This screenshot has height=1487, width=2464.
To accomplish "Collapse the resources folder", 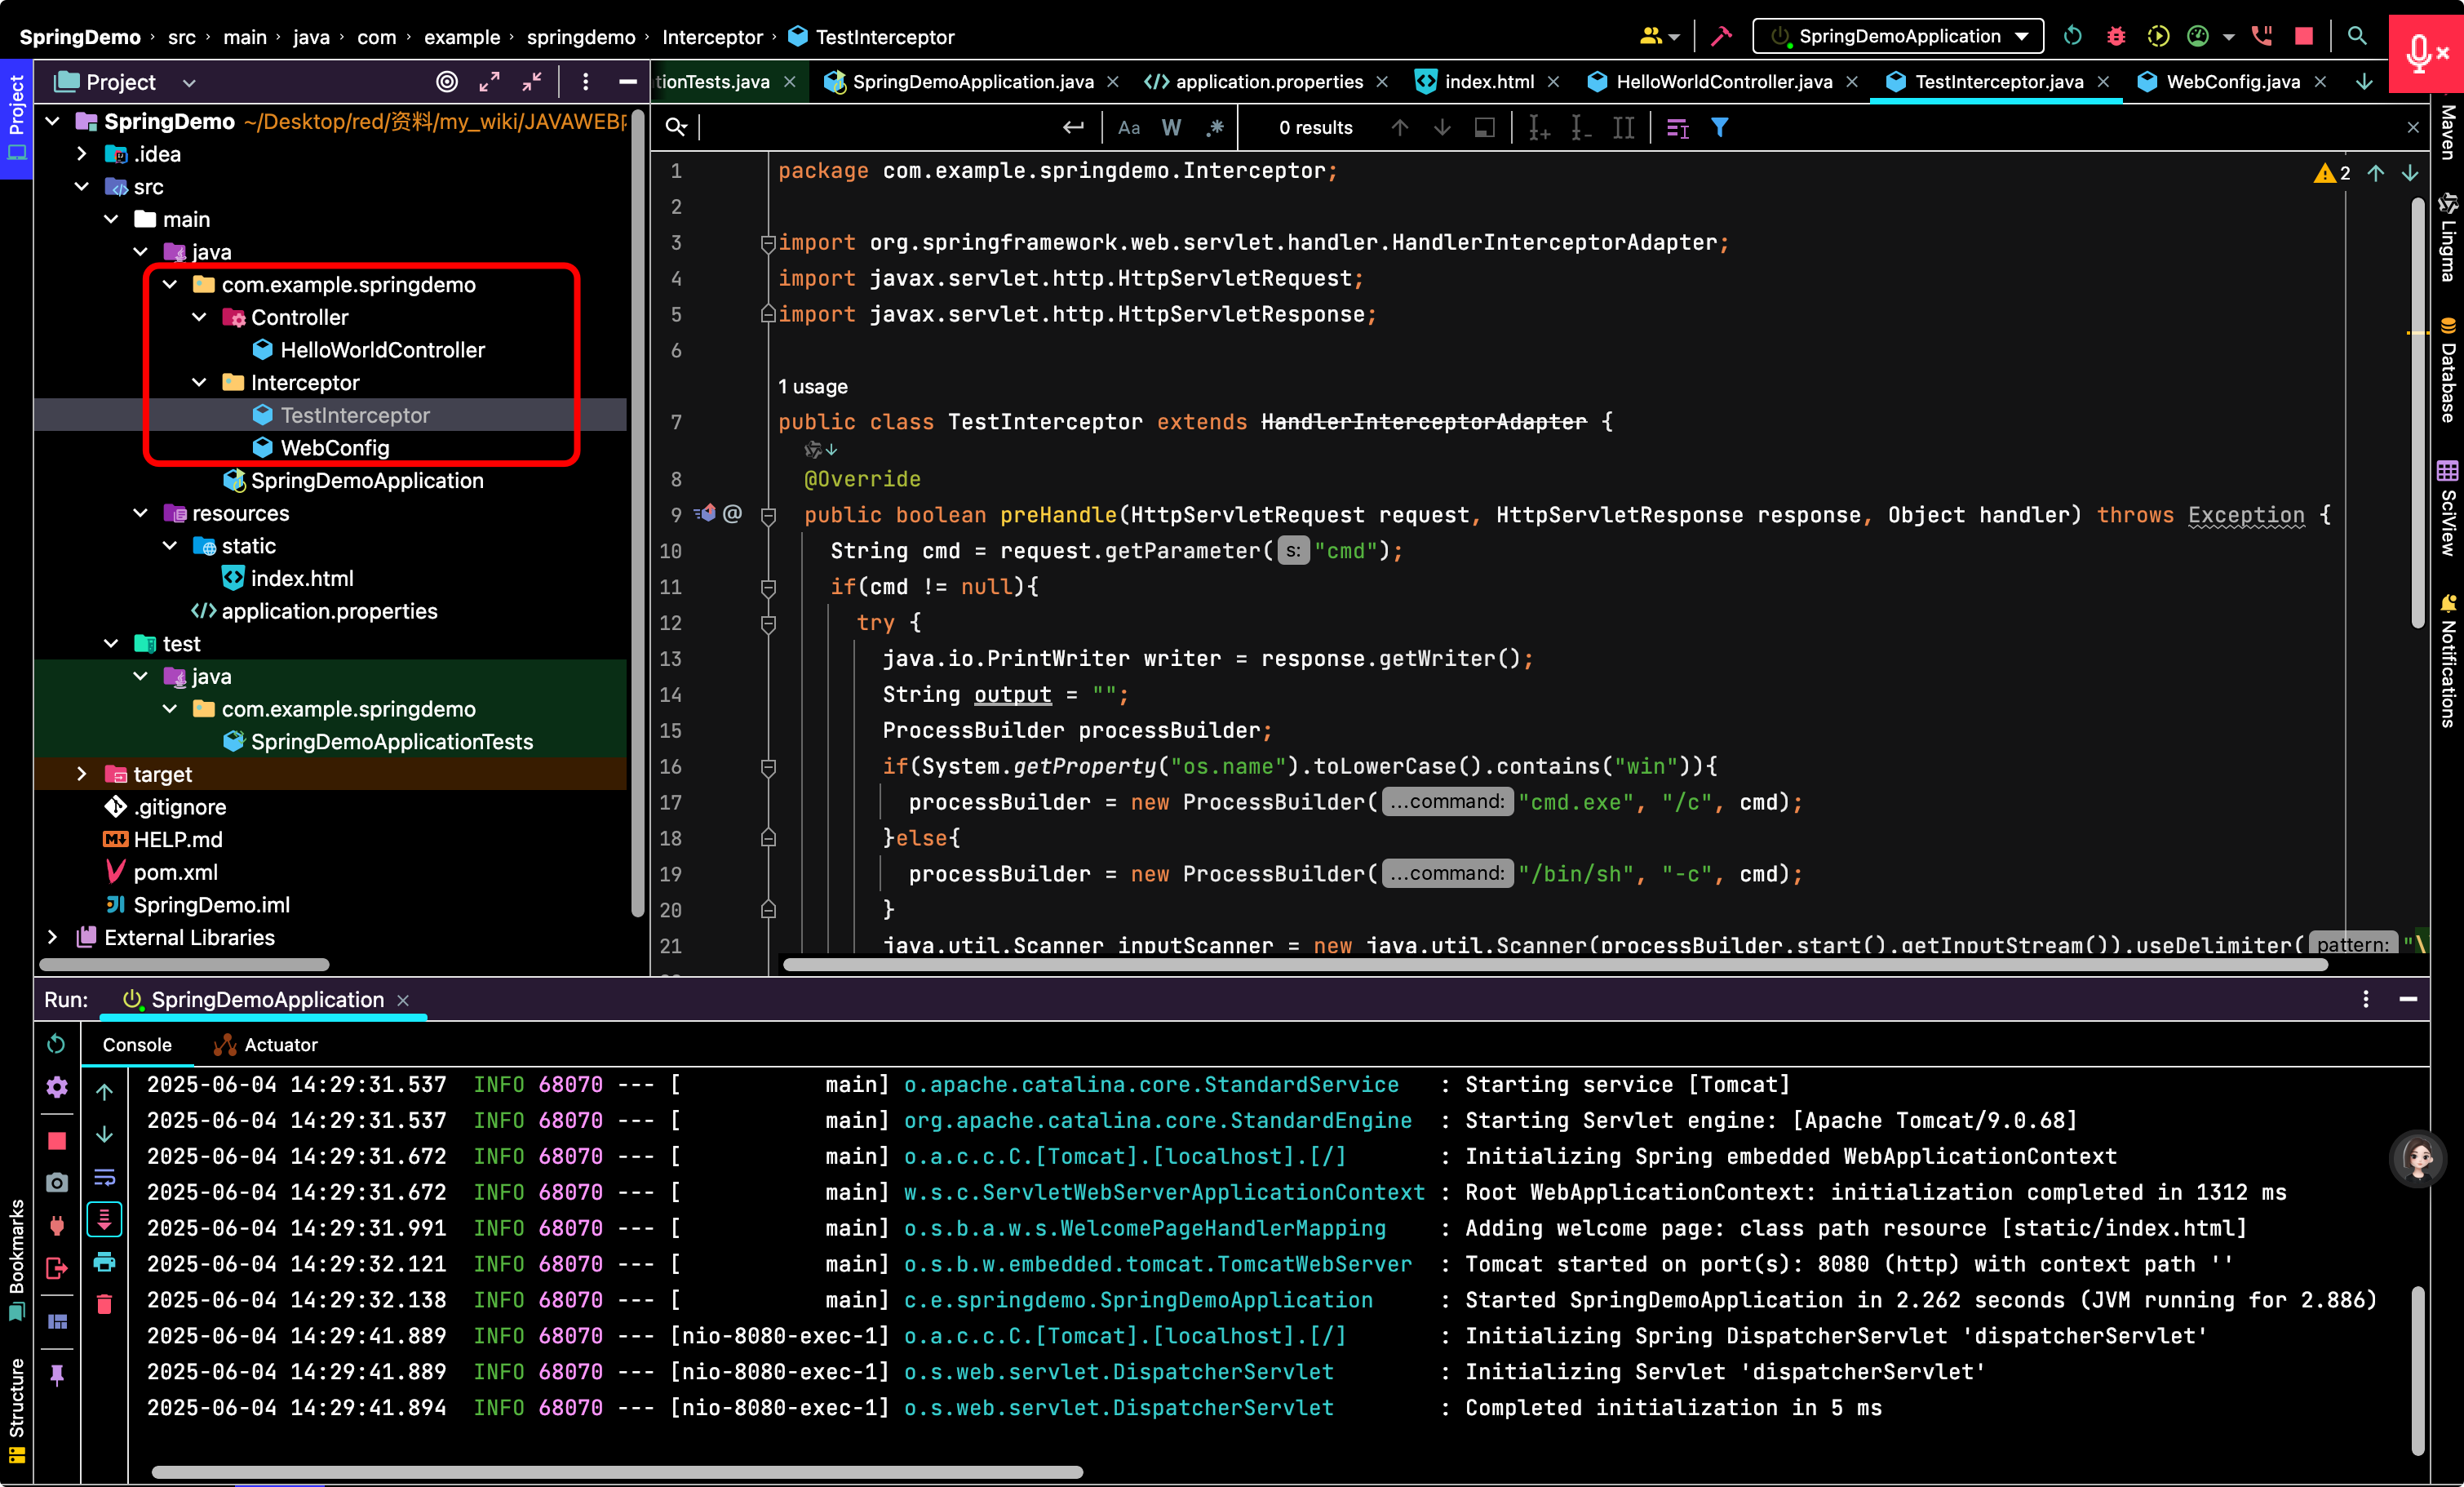I will (x=140, y=513).
